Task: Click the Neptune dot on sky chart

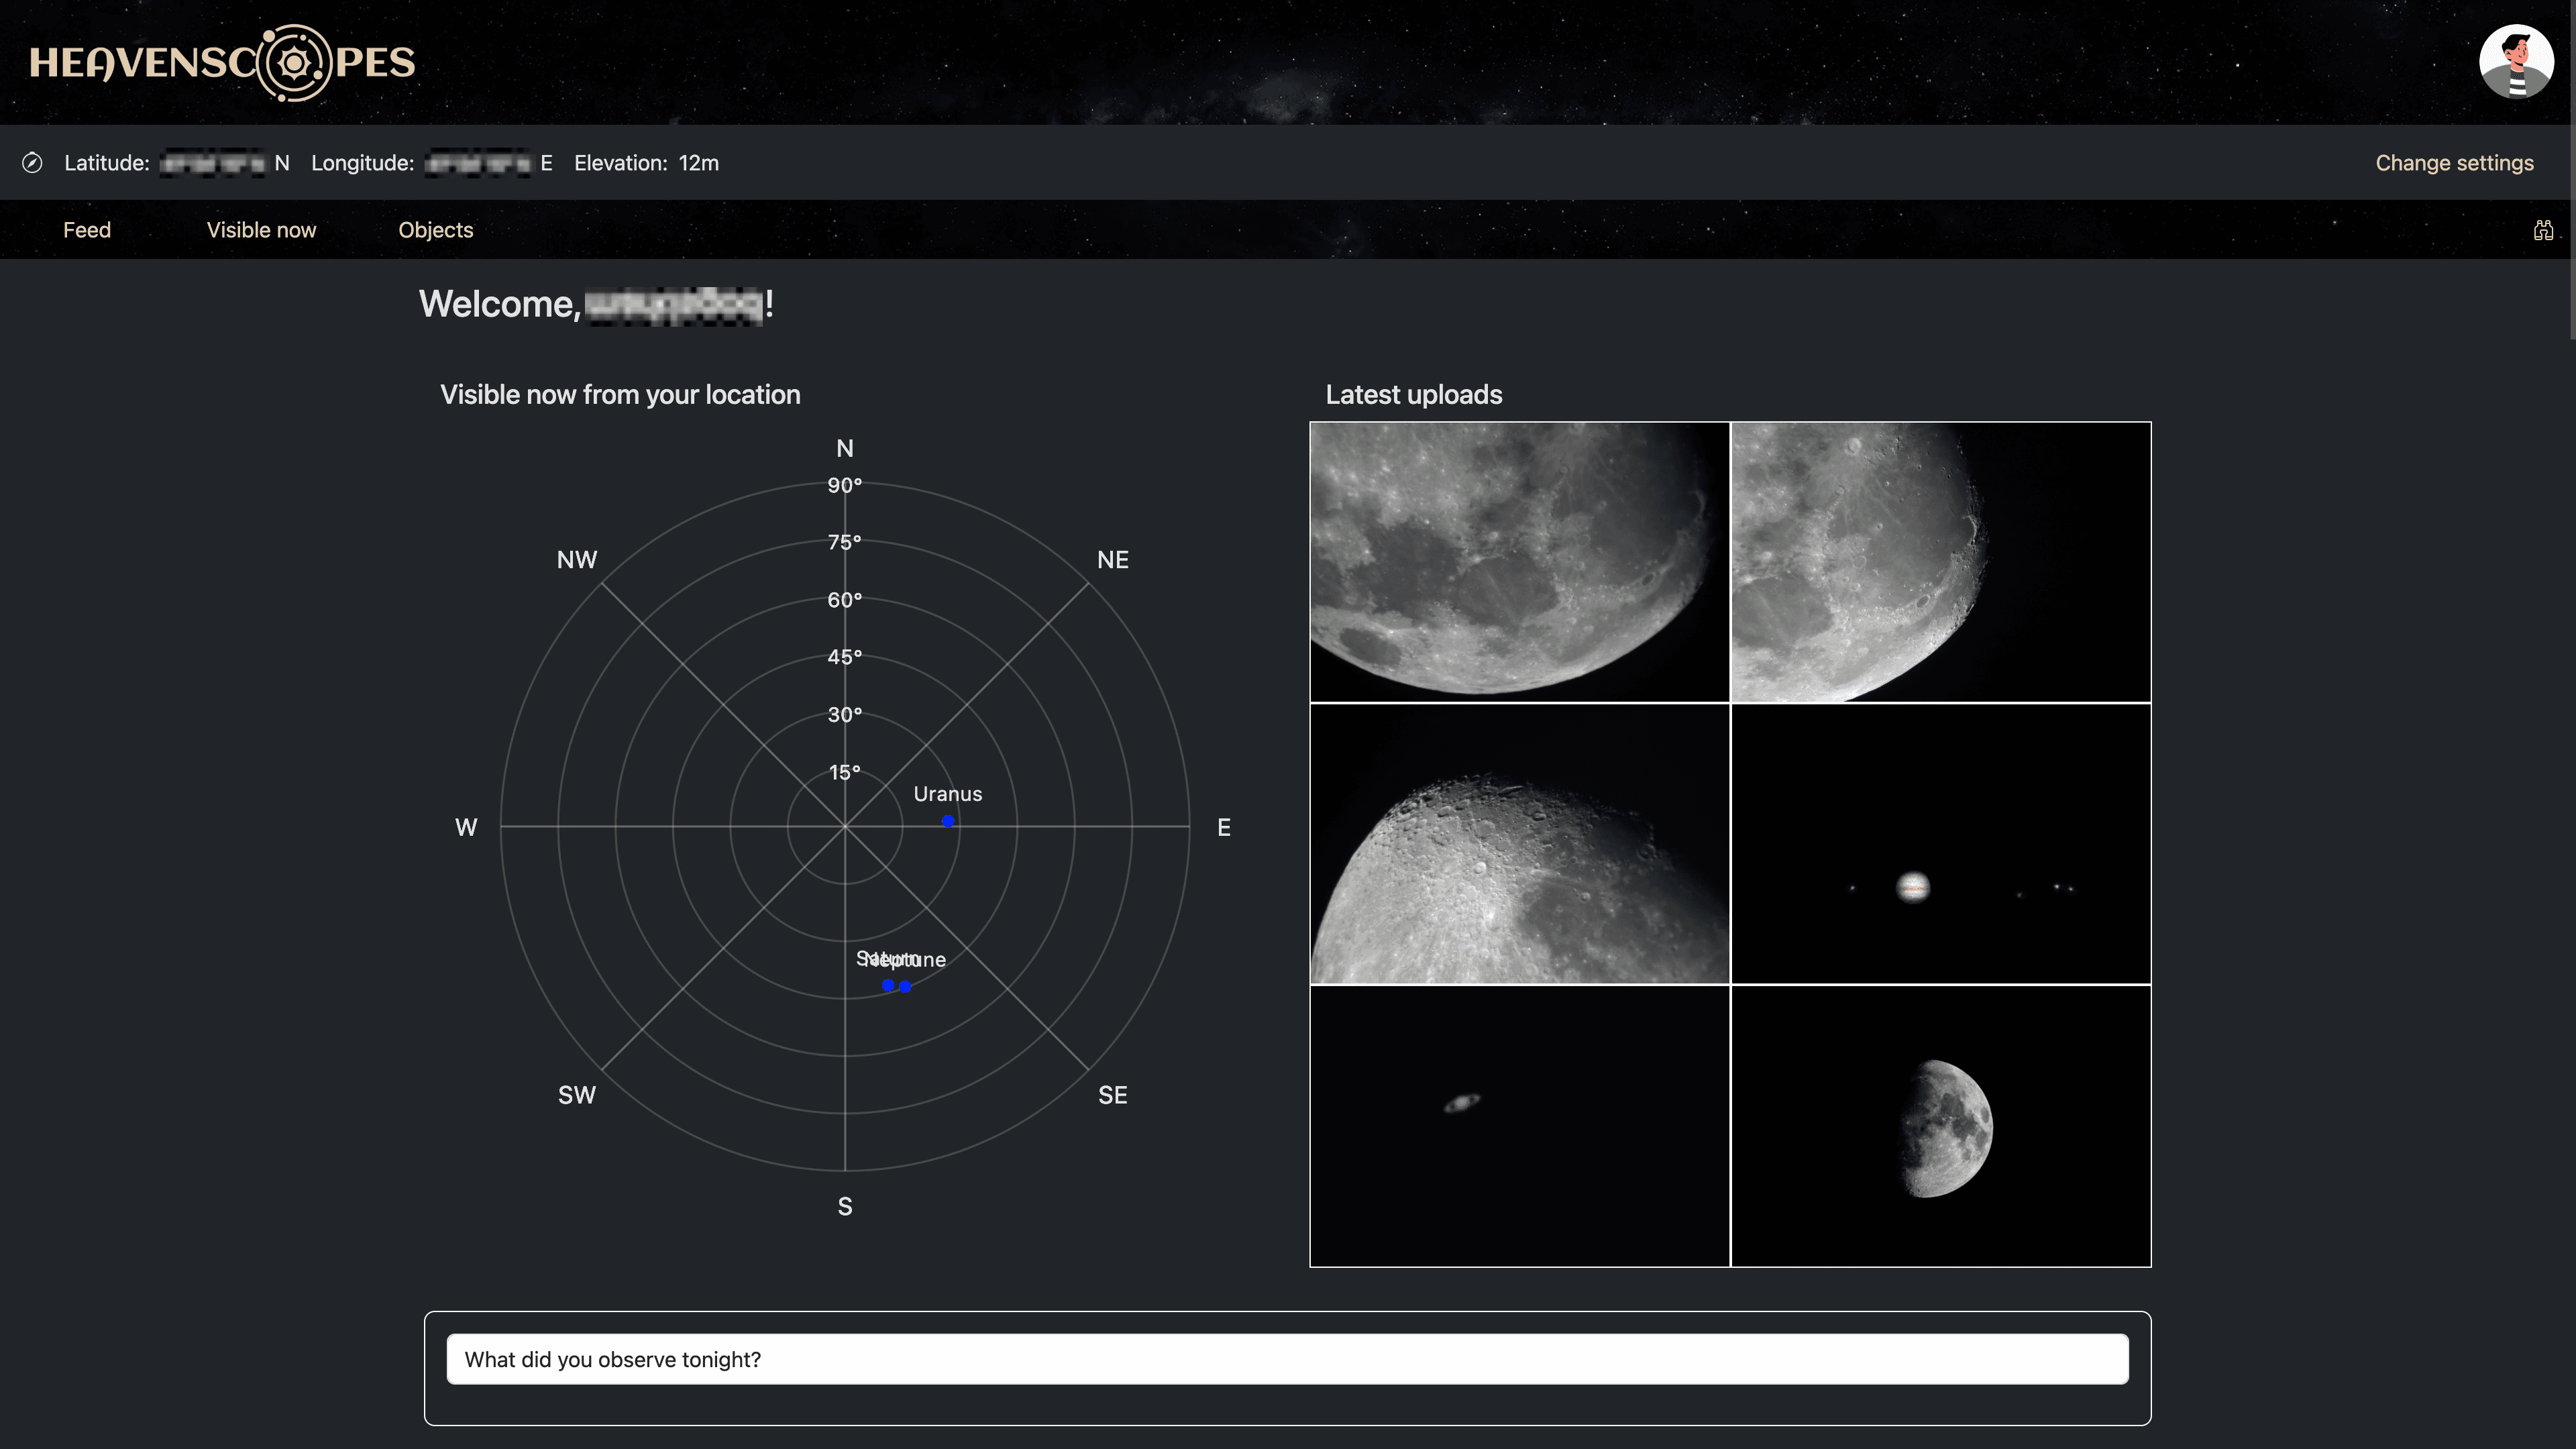Action: (906, 987)
